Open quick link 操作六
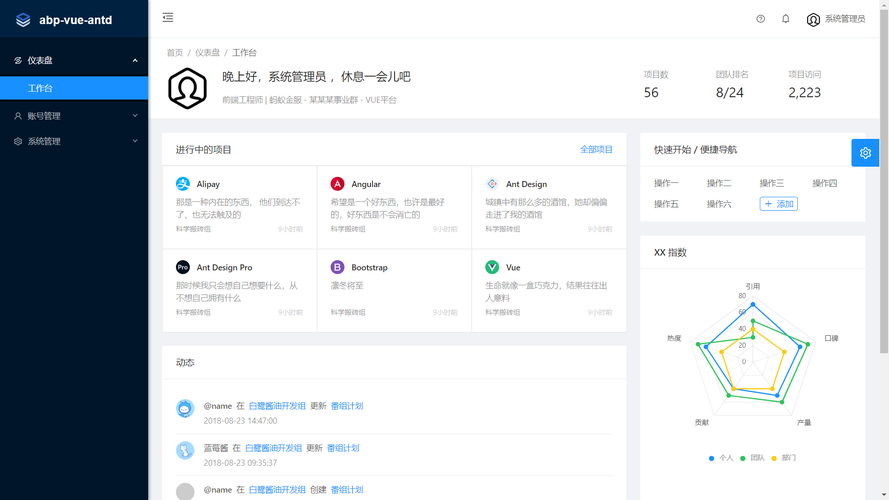This screenshot has width=889, height=500. [x=719, y=204]
